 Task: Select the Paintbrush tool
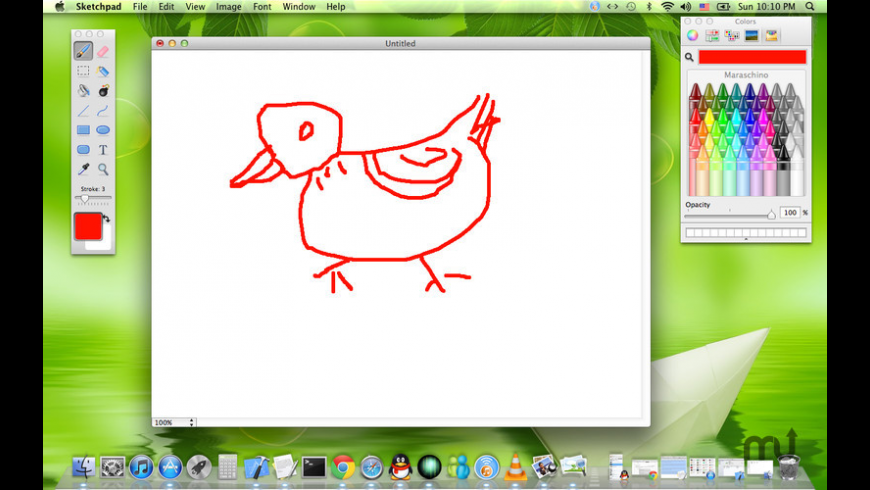[x=83, y=51]
